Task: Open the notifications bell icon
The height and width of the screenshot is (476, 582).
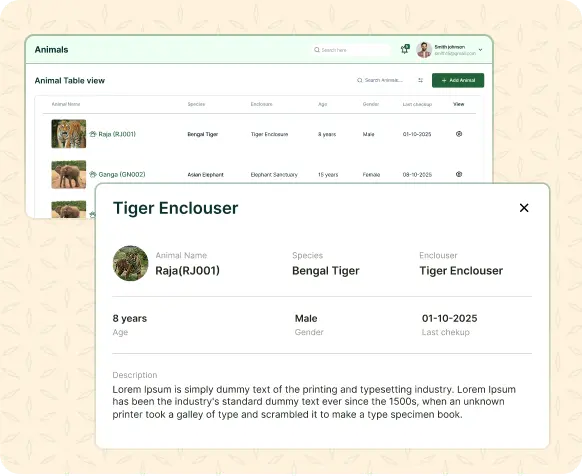Action: (x=405, y=49)
